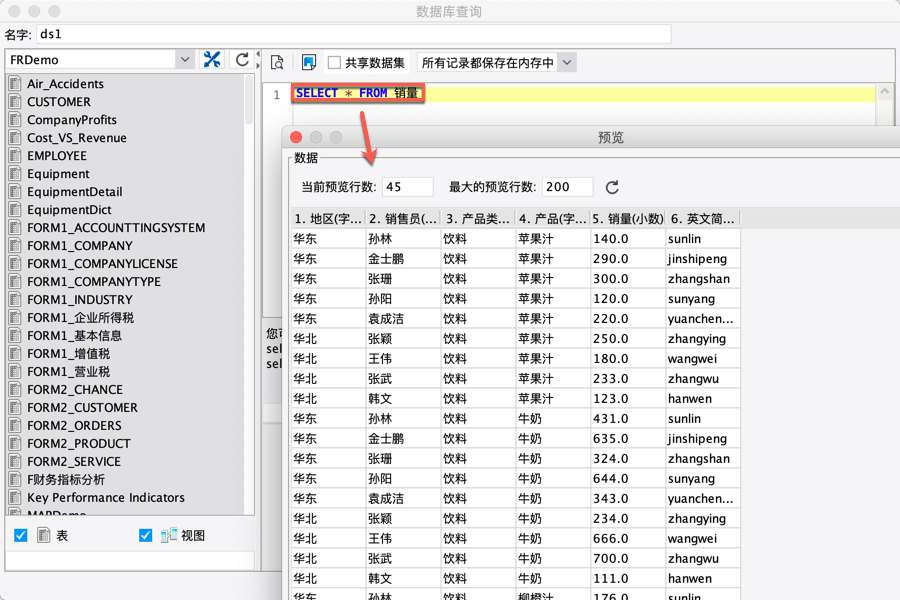The height and width of the screenshot is (600, 900).
Task: Click the 6. 英文简 column header
Action: click(703, 218)
